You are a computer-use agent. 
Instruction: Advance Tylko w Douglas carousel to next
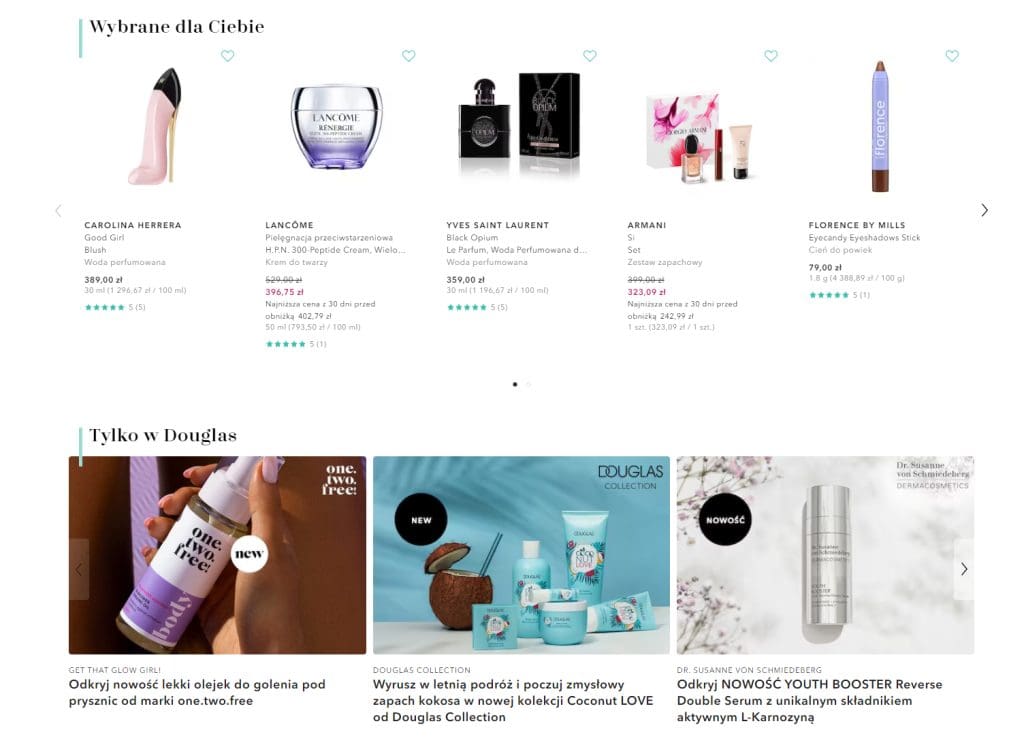click(964, 569)
